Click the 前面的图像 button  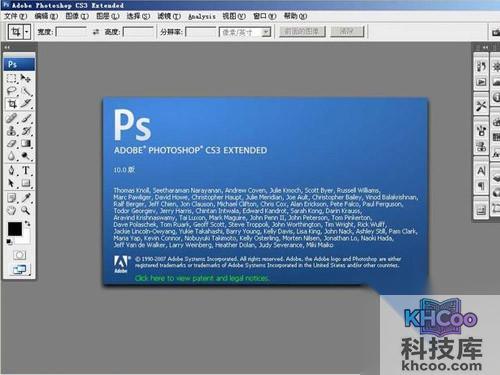(302, 32)
